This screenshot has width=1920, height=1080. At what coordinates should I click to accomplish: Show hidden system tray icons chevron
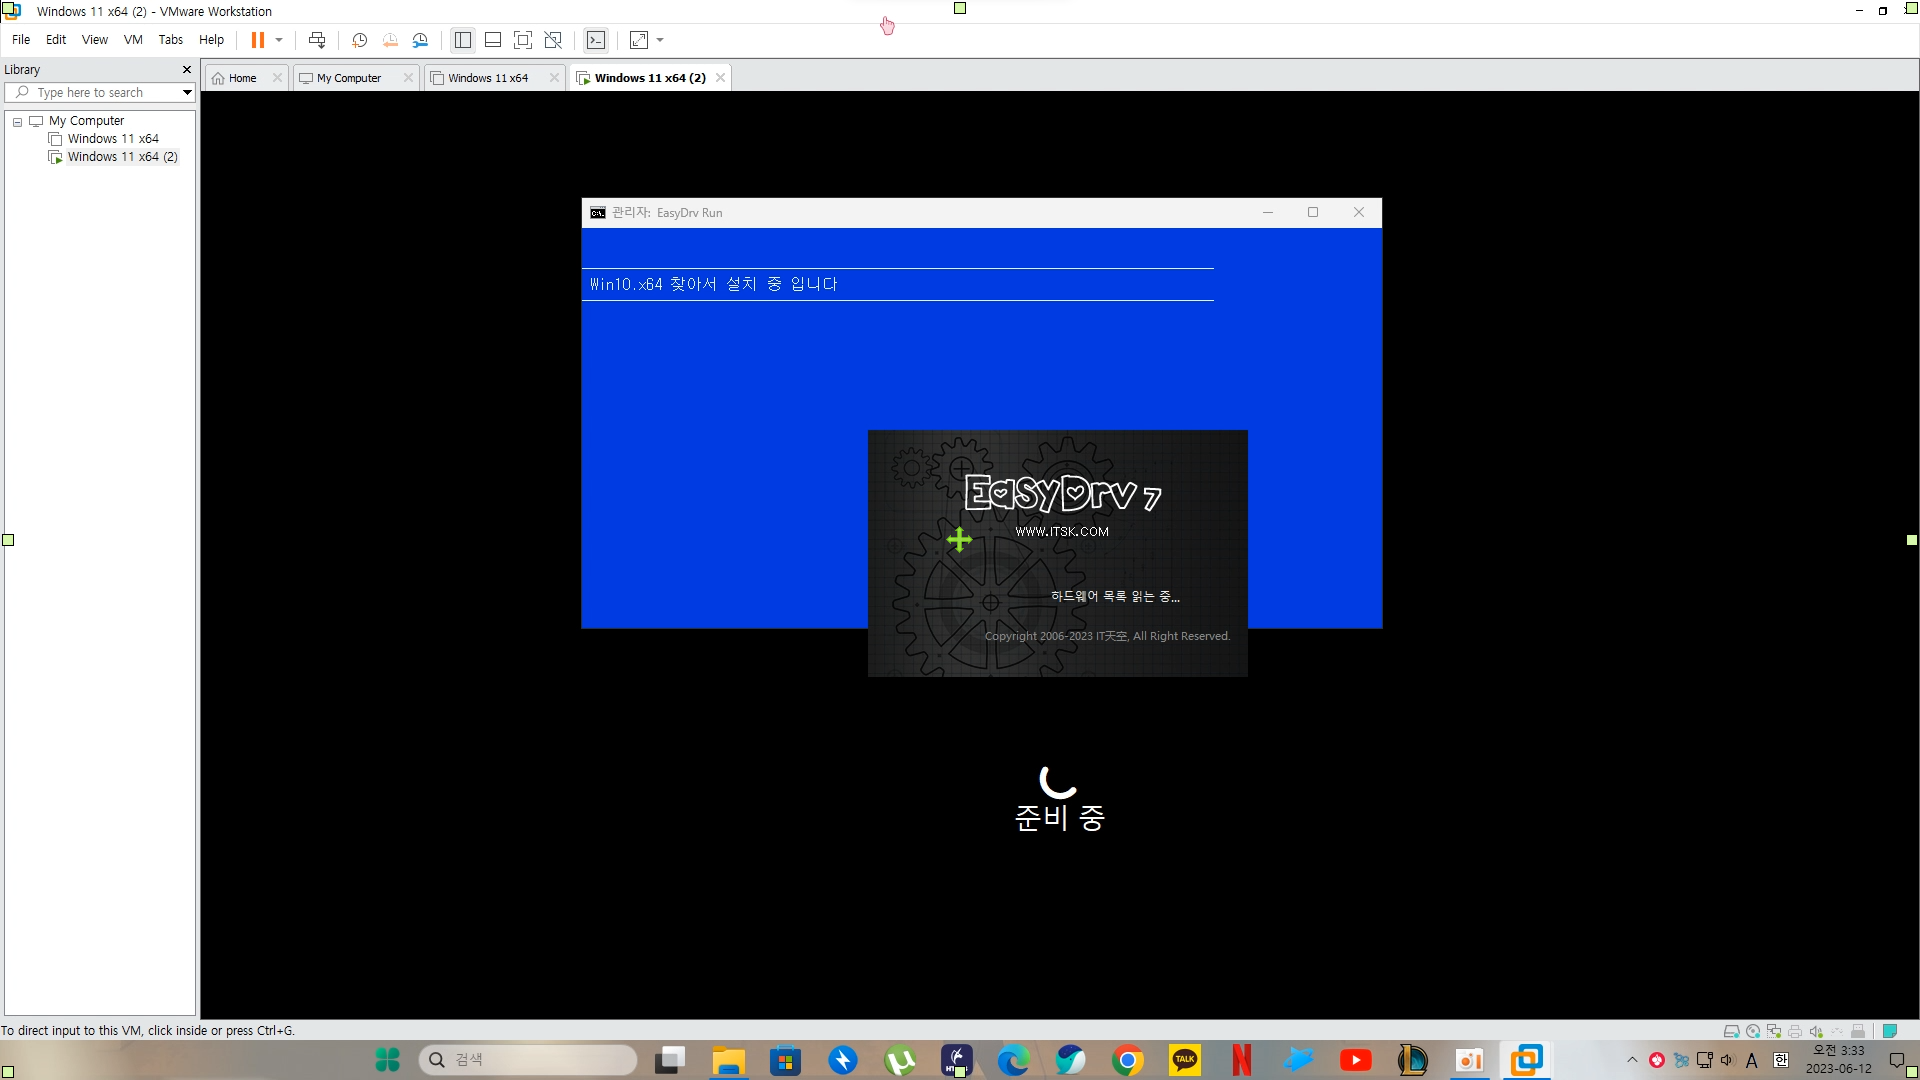1632,1060
